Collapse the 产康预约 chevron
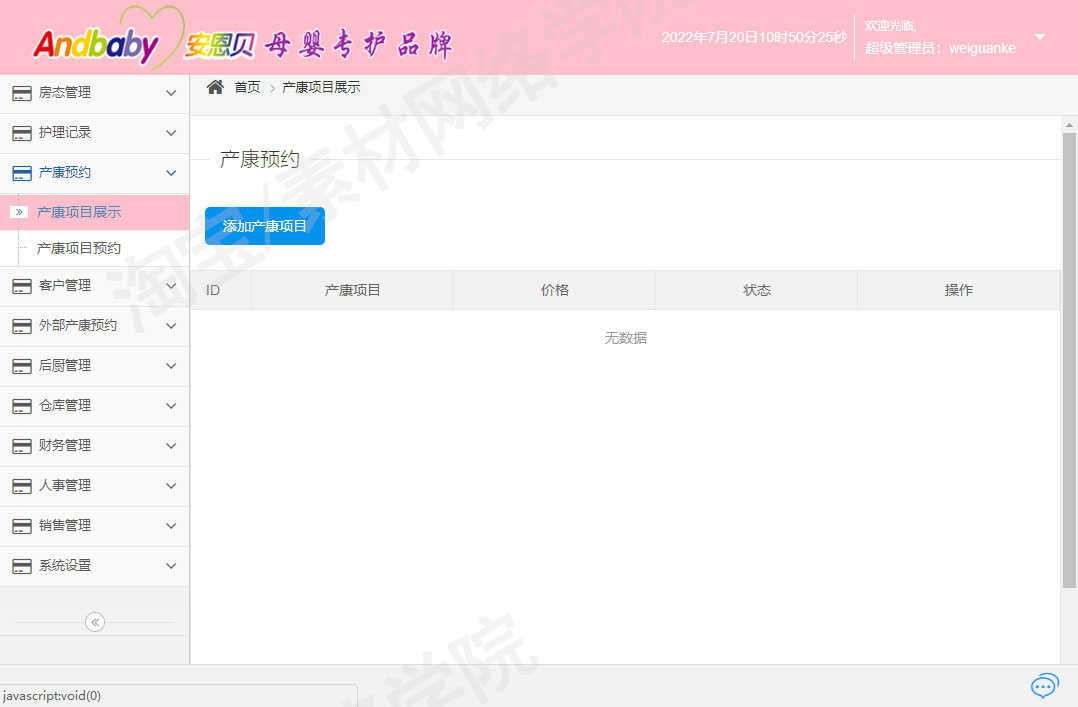This screenshot has width=1078, height=707. (x=171, y=173)
